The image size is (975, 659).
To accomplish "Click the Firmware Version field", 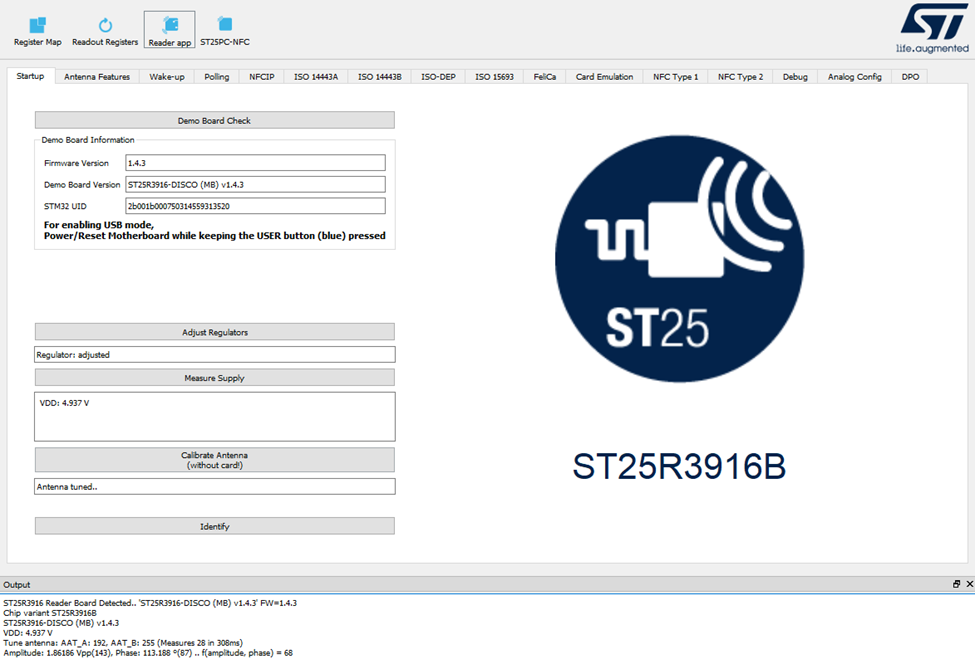I will [x=256, y=163].
